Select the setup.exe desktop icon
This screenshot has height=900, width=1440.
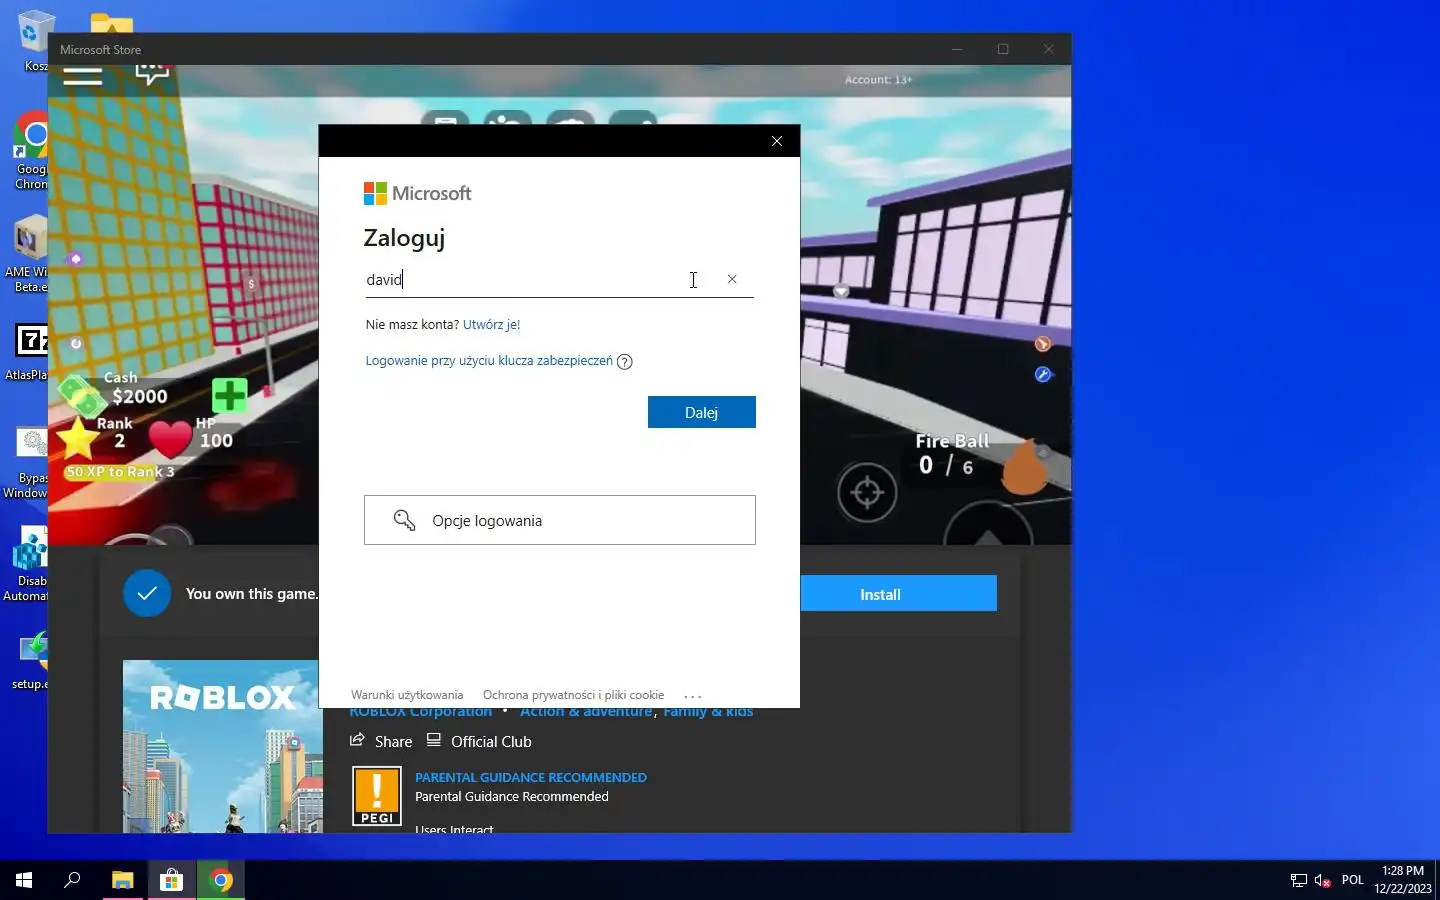30,660
